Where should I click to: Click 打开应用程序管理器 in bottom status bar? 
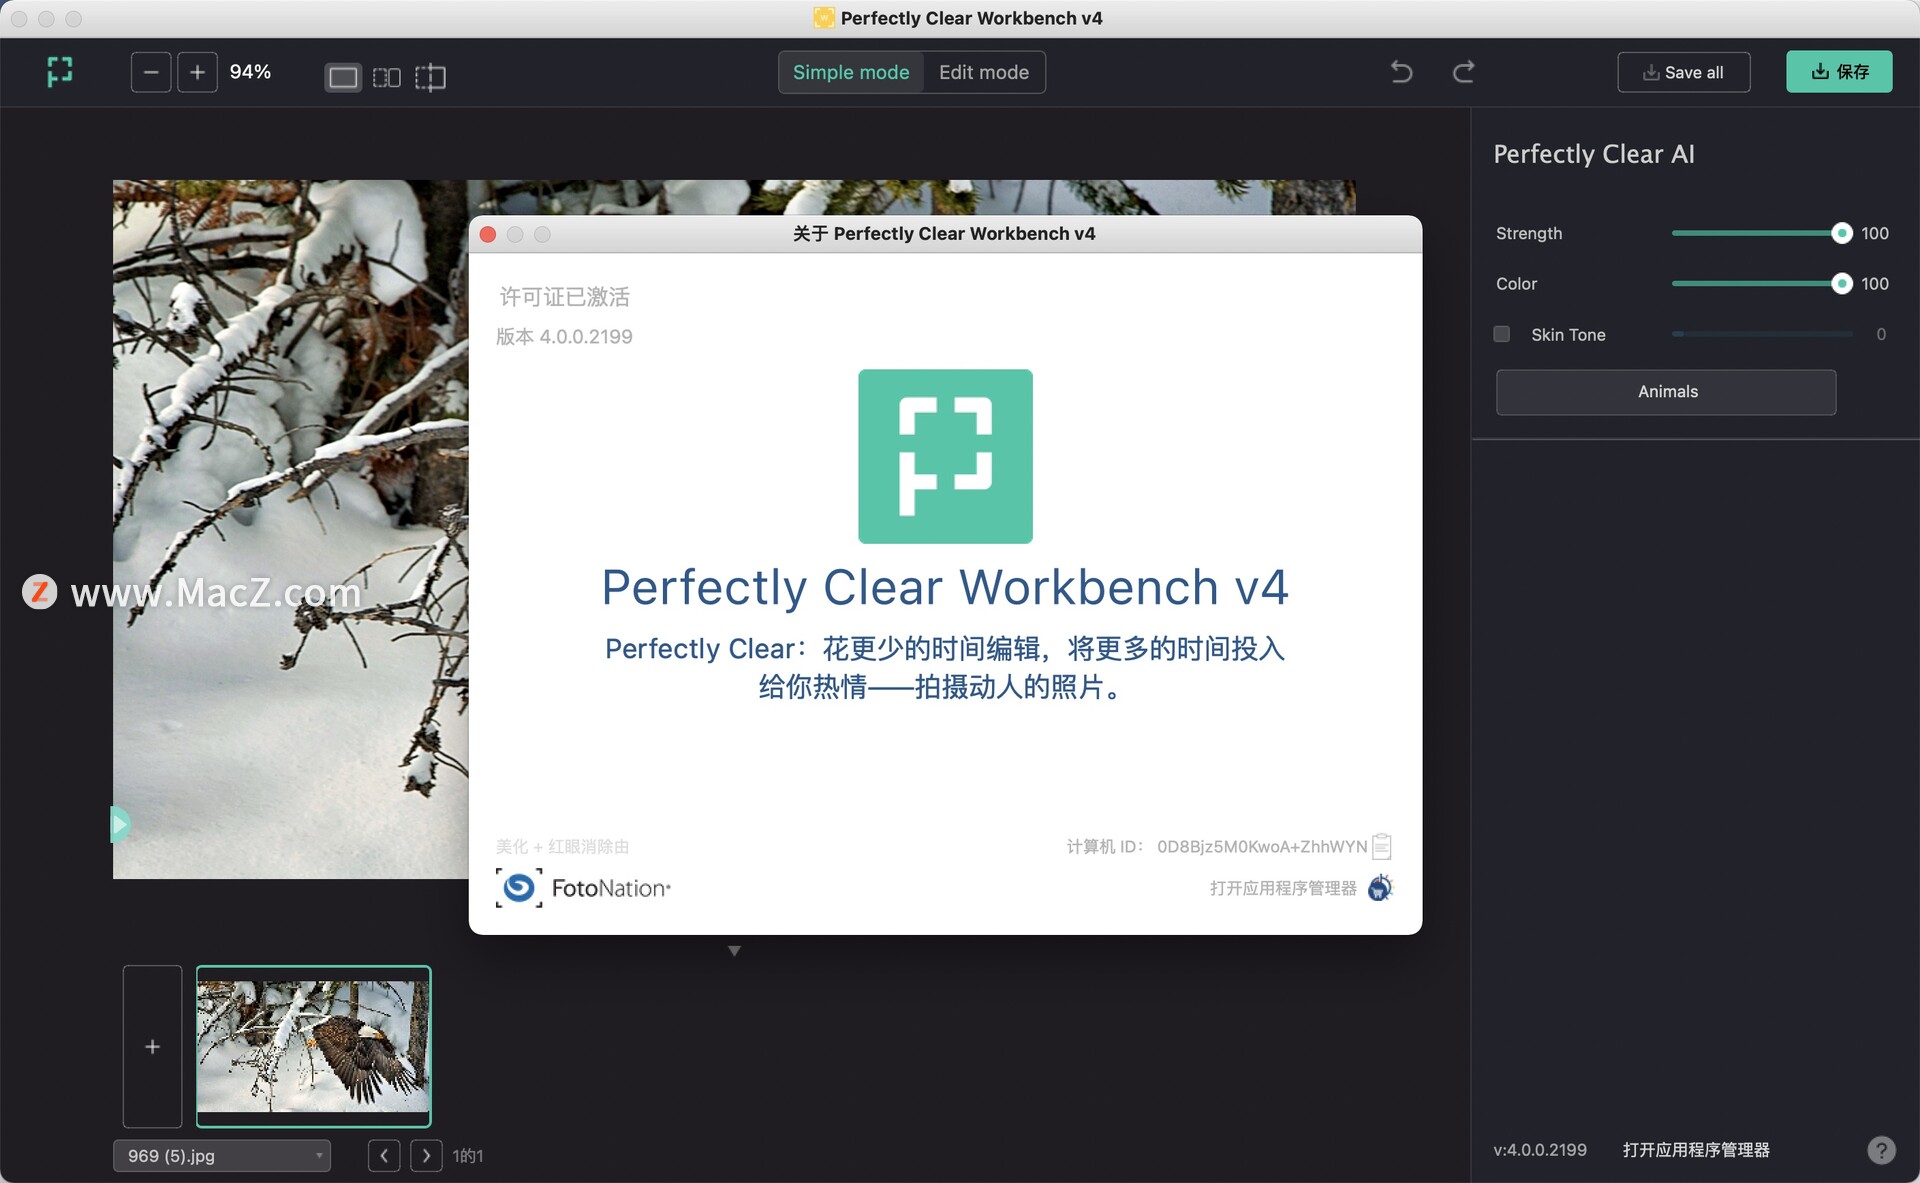click(1696, 1150)
